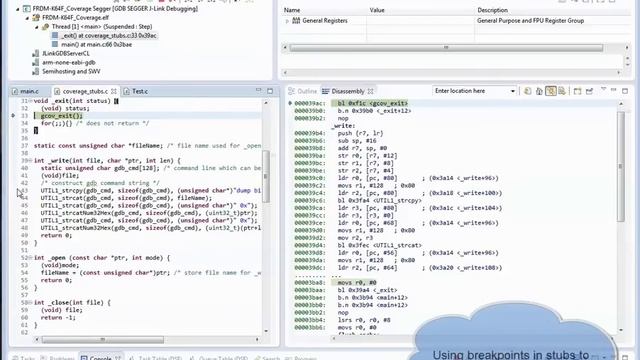This screenshot has height=360, width=640.
Task: Pin Disassembly to debug context
Action: pyautogui.click(x=589, y=91)
